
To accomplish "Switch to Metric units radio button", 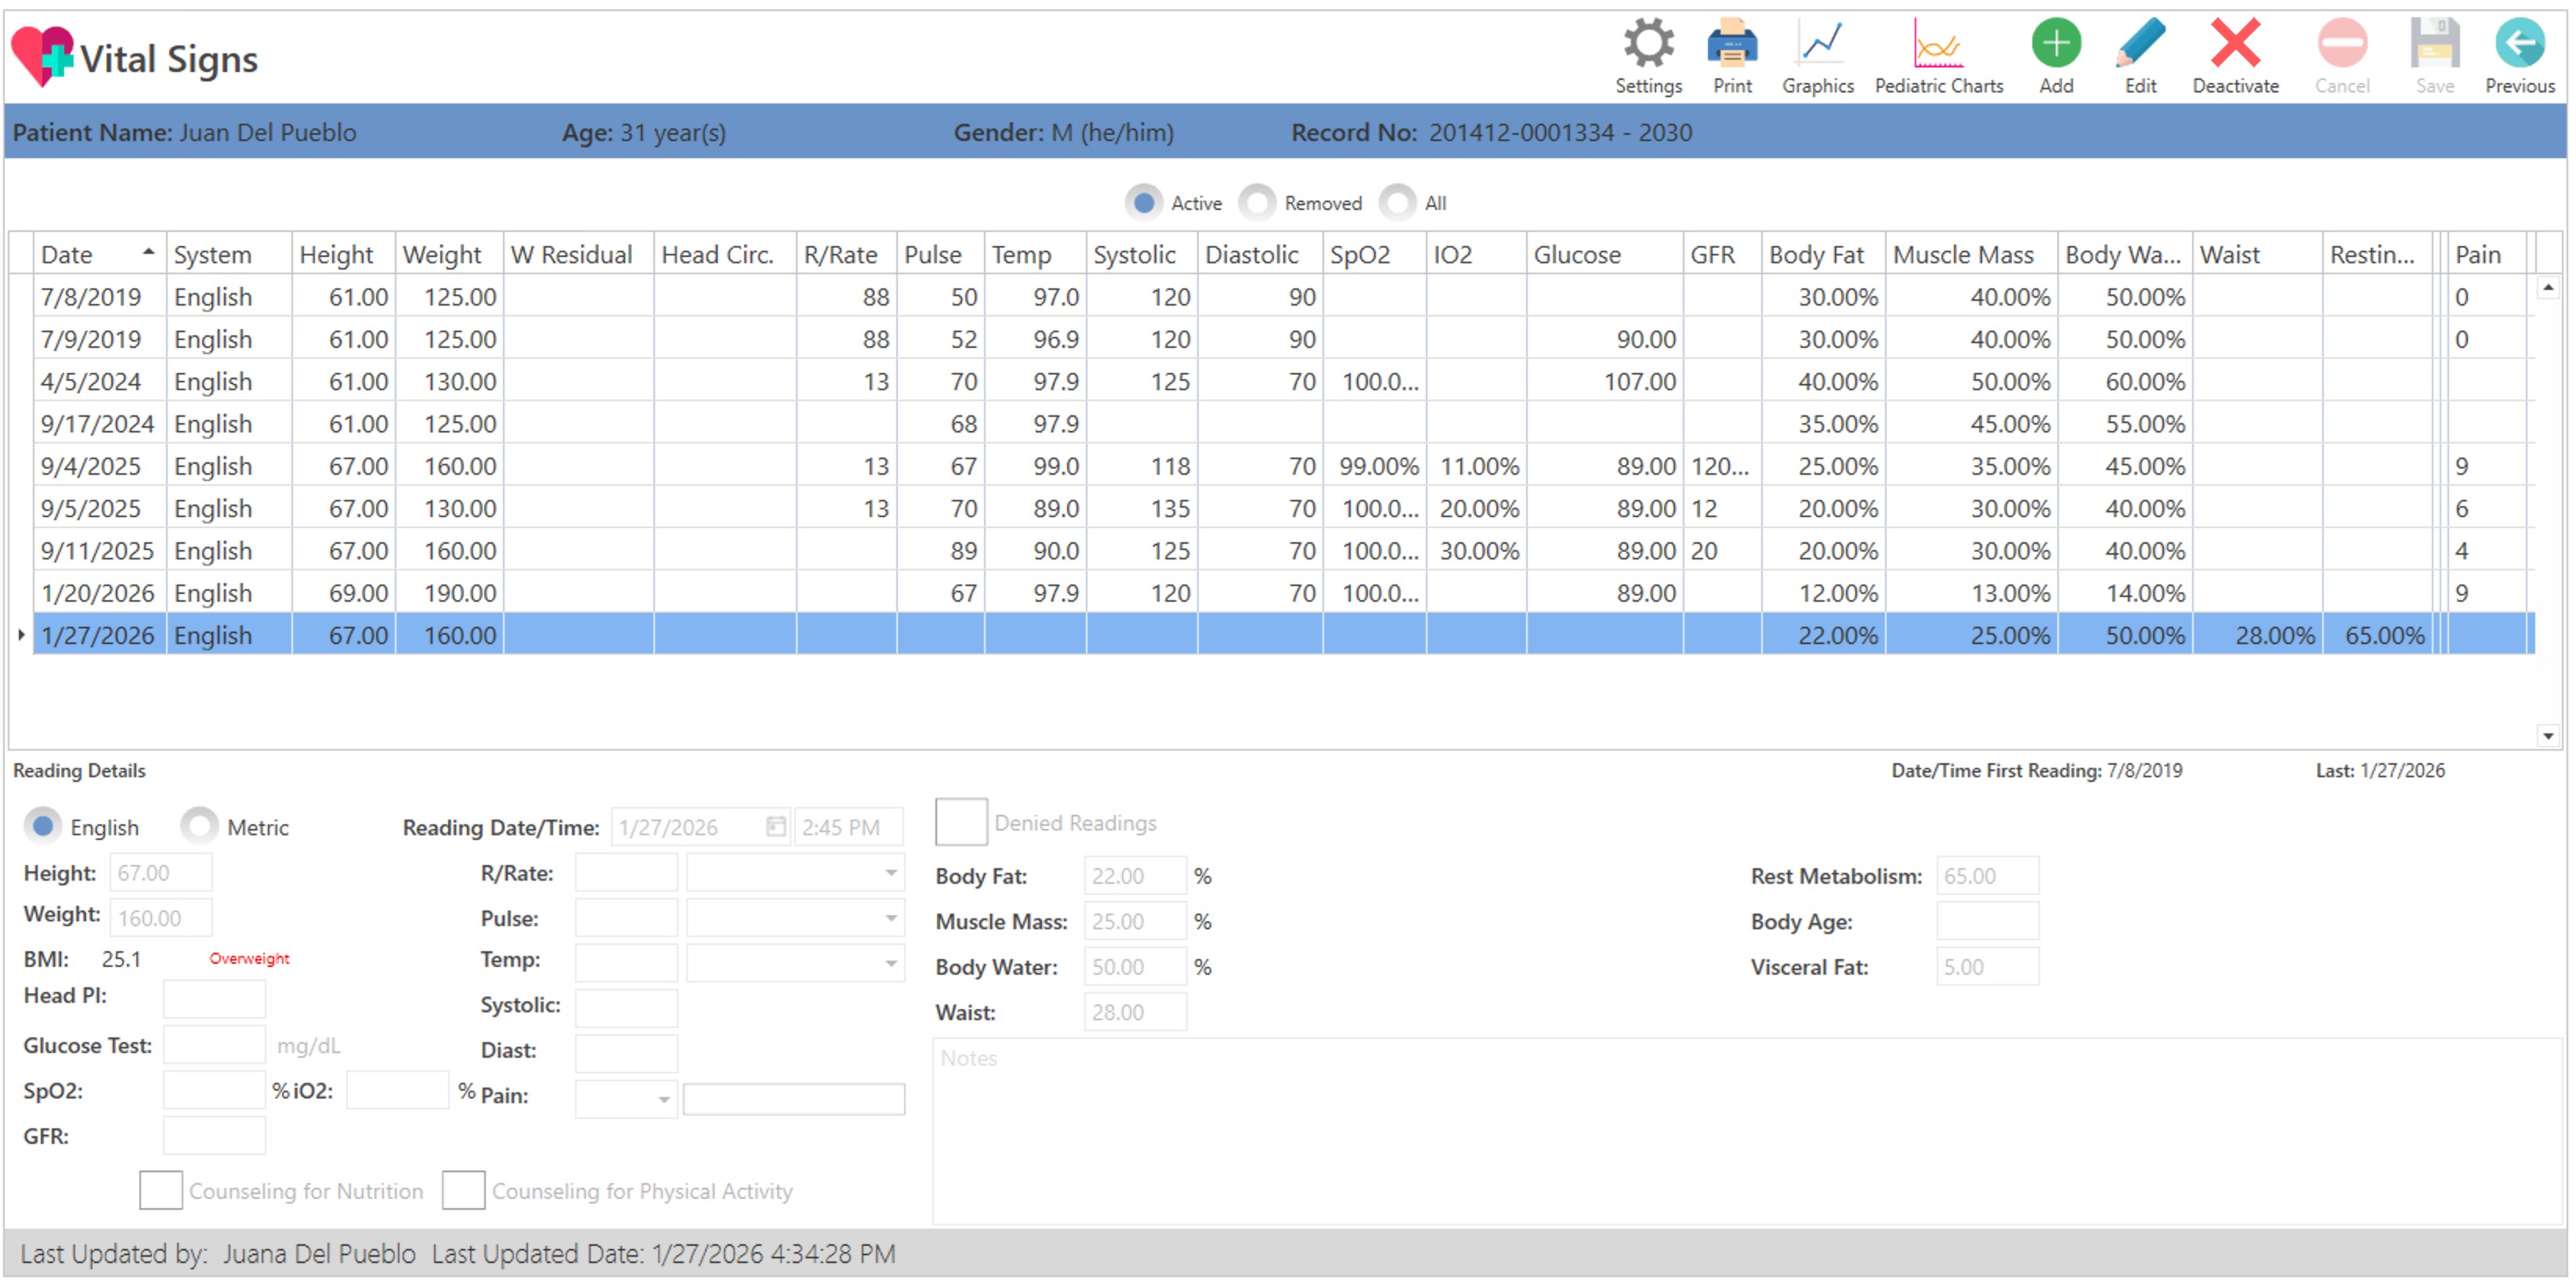I will coord(200,827).
